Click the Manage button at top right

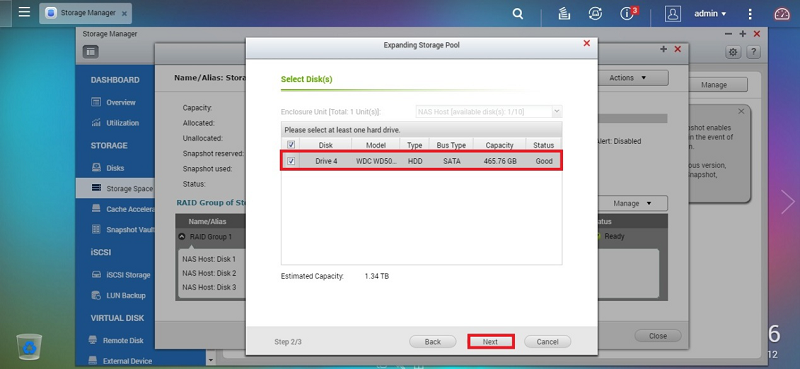(x=713, y=85)
